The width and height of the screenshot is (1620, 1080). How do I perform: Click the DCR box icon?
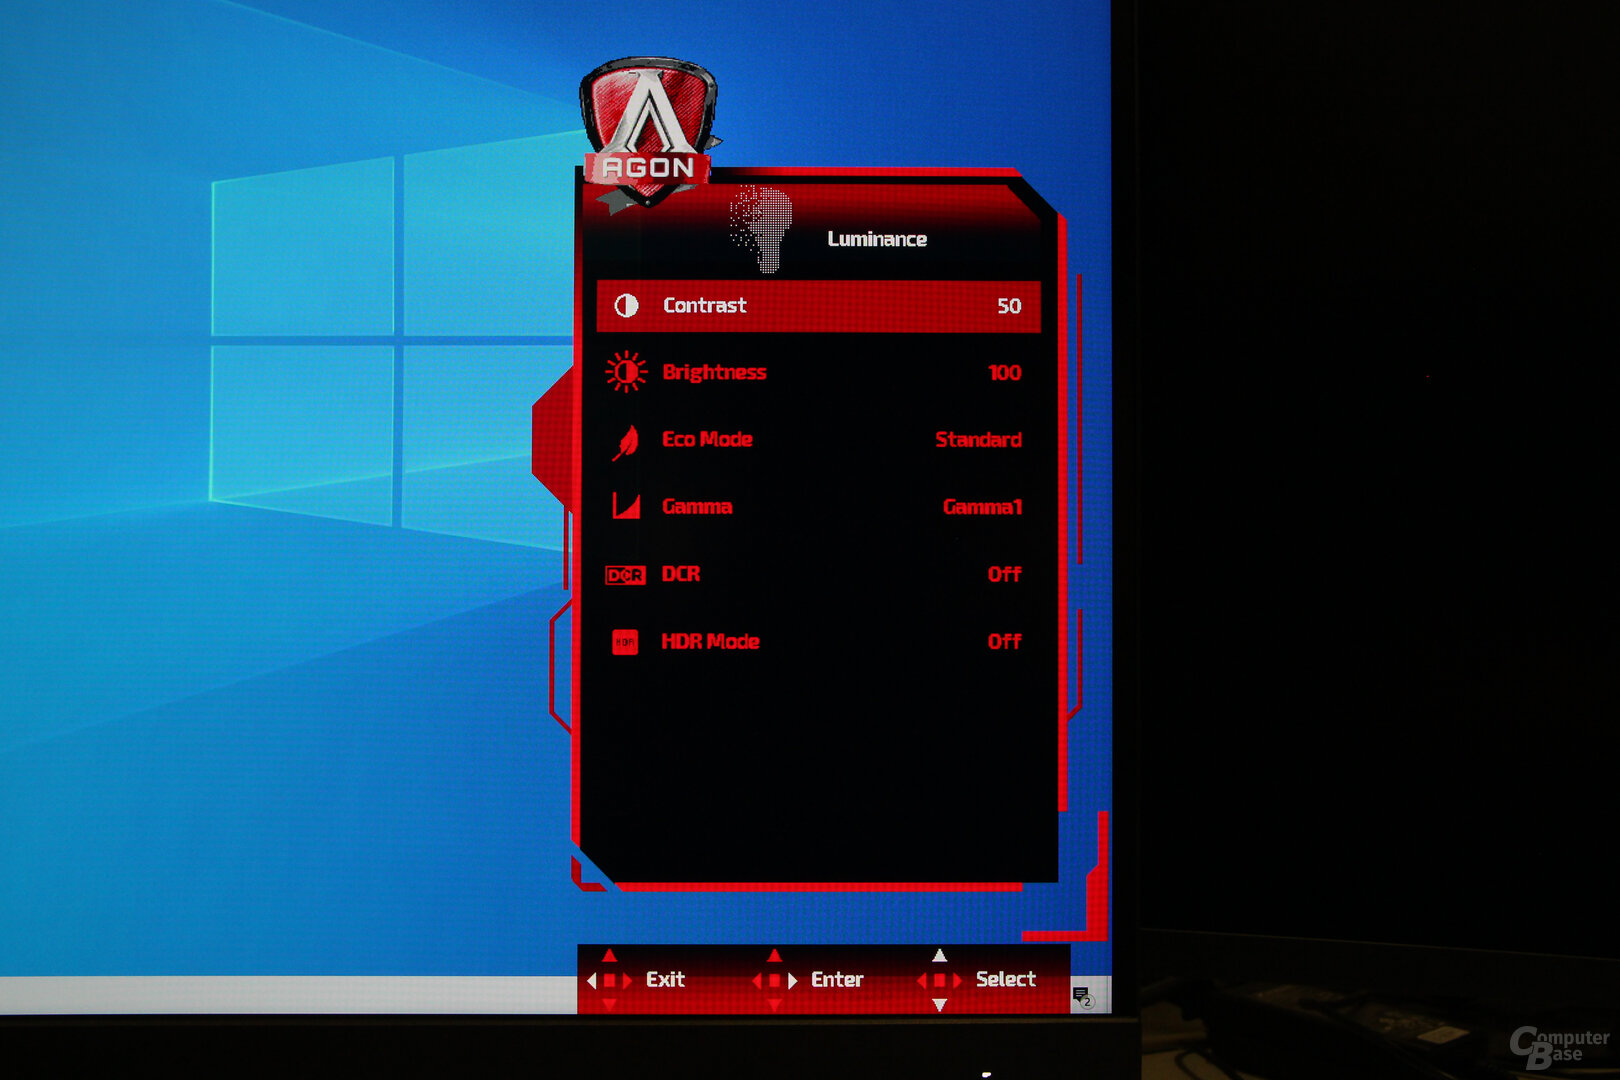pyautogui.click(x=626, y=575)
